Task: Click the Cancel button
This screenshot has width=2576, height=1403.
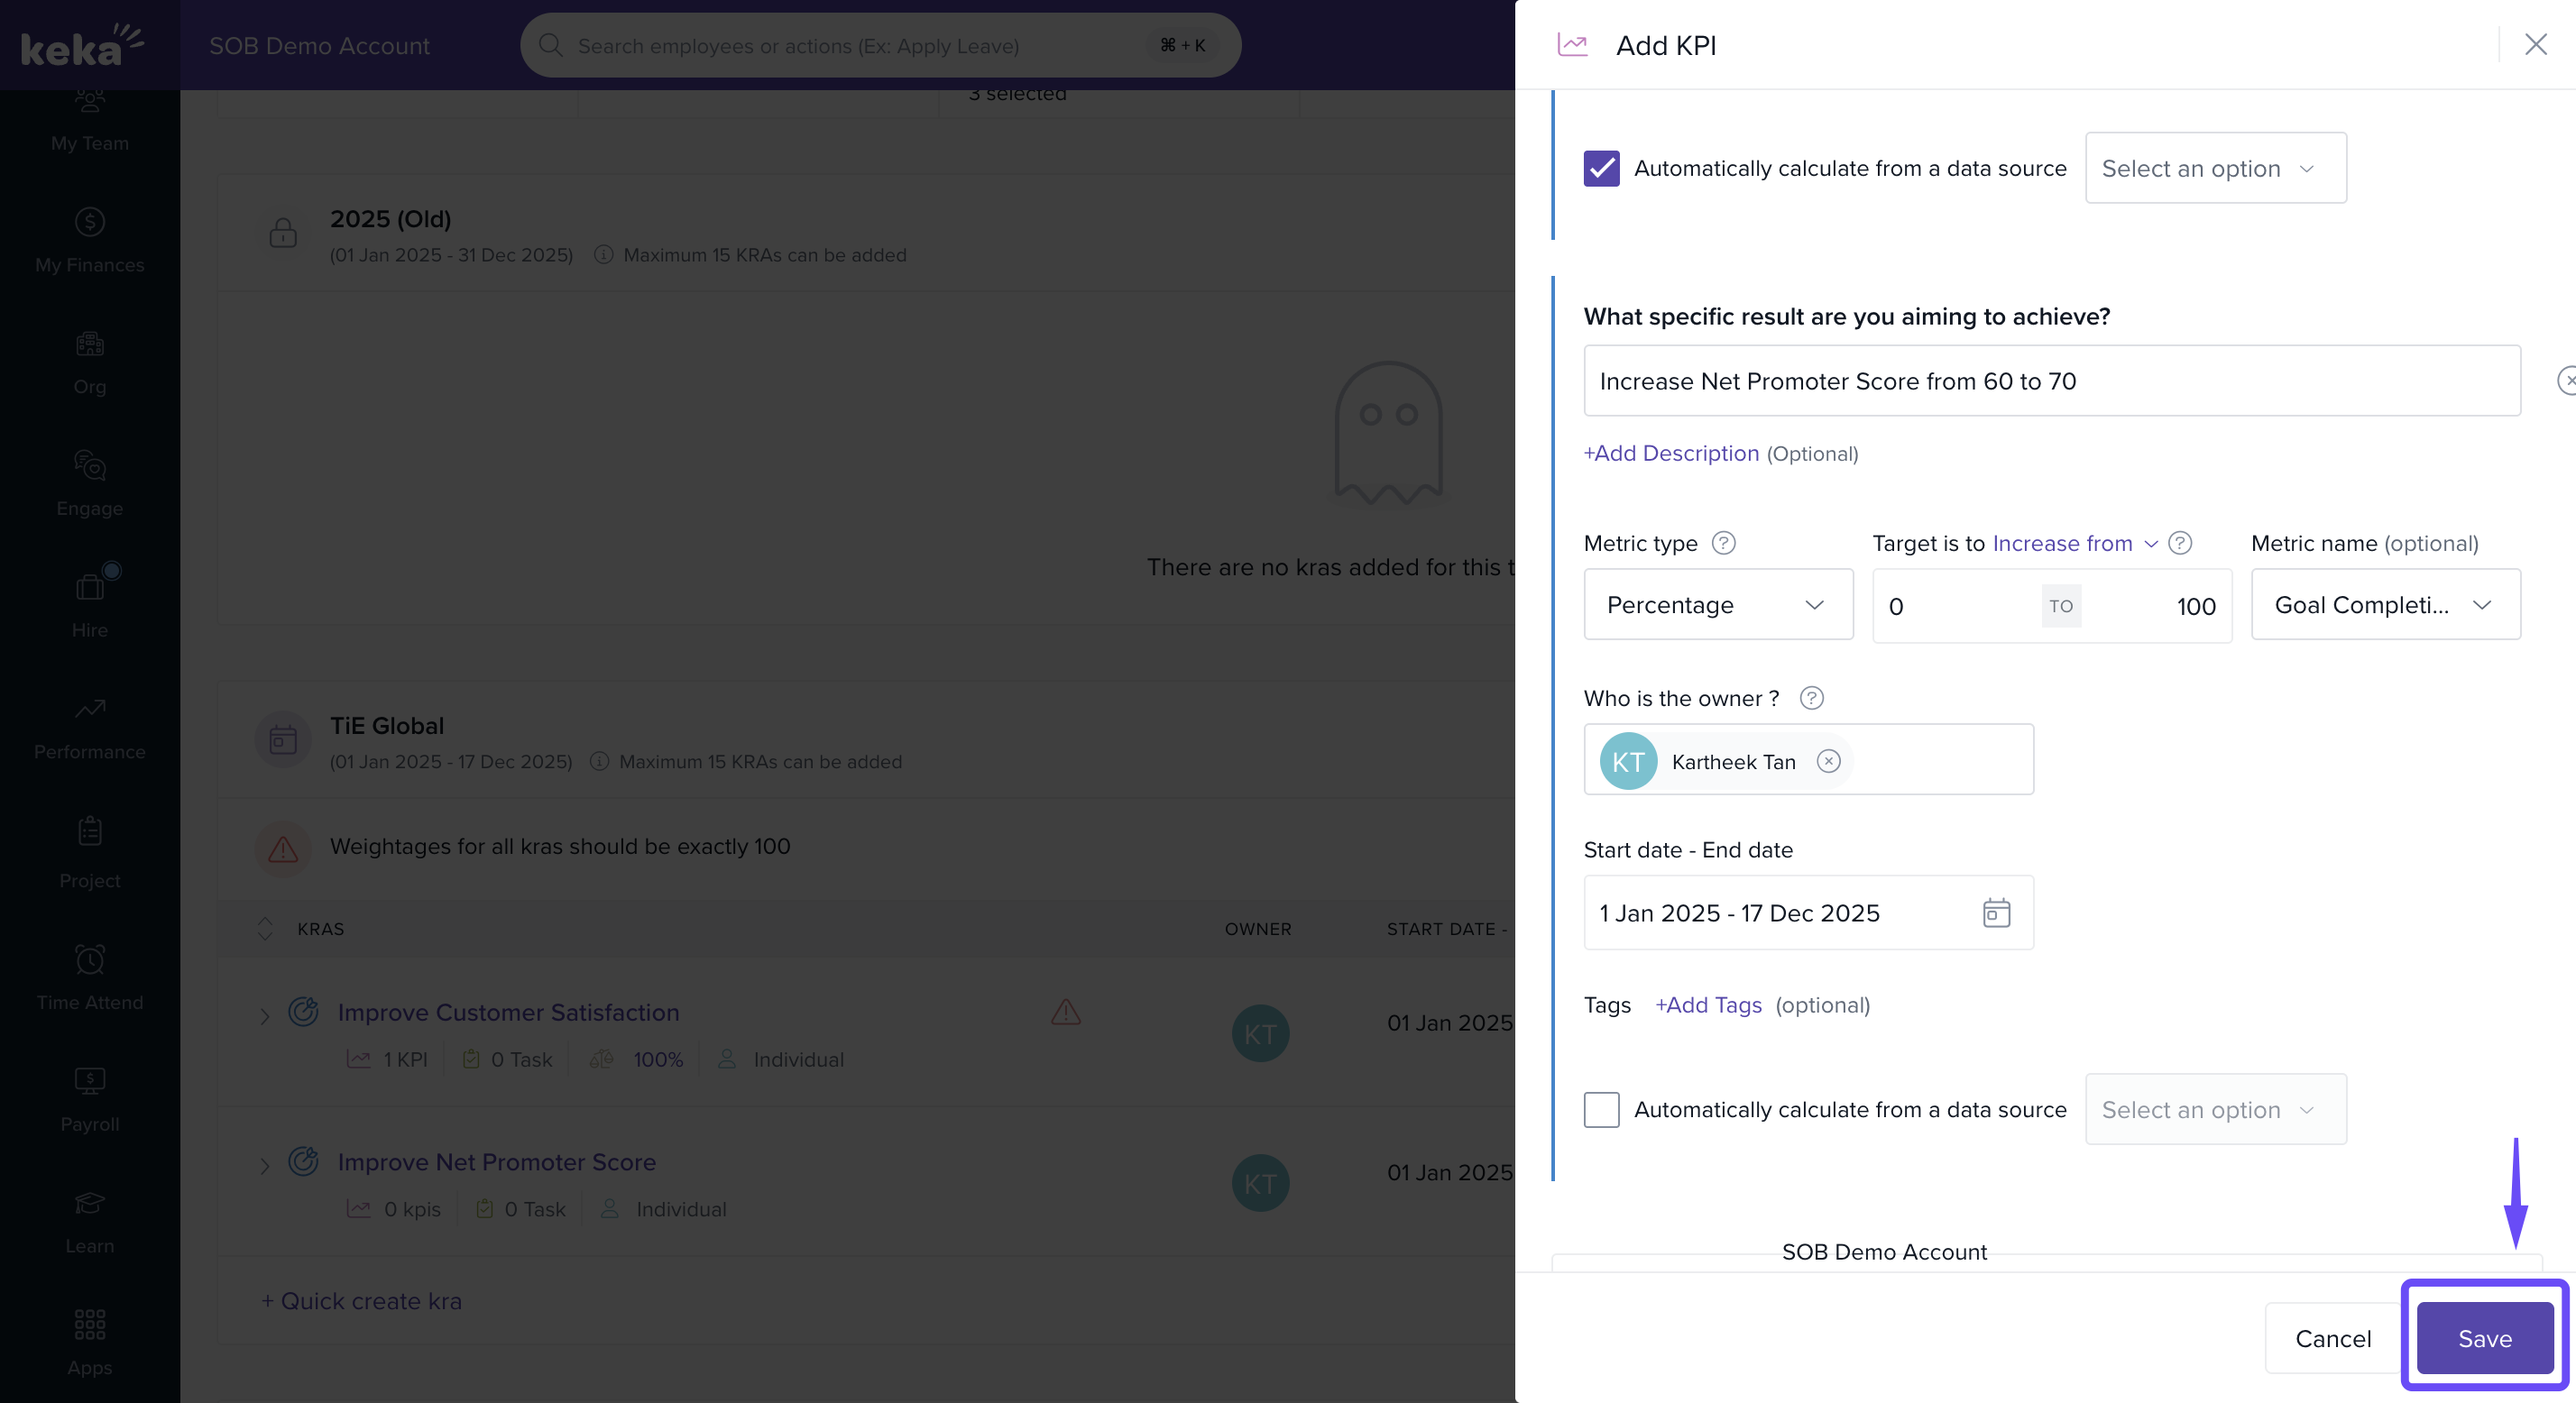Action: pos(2332,1338)
